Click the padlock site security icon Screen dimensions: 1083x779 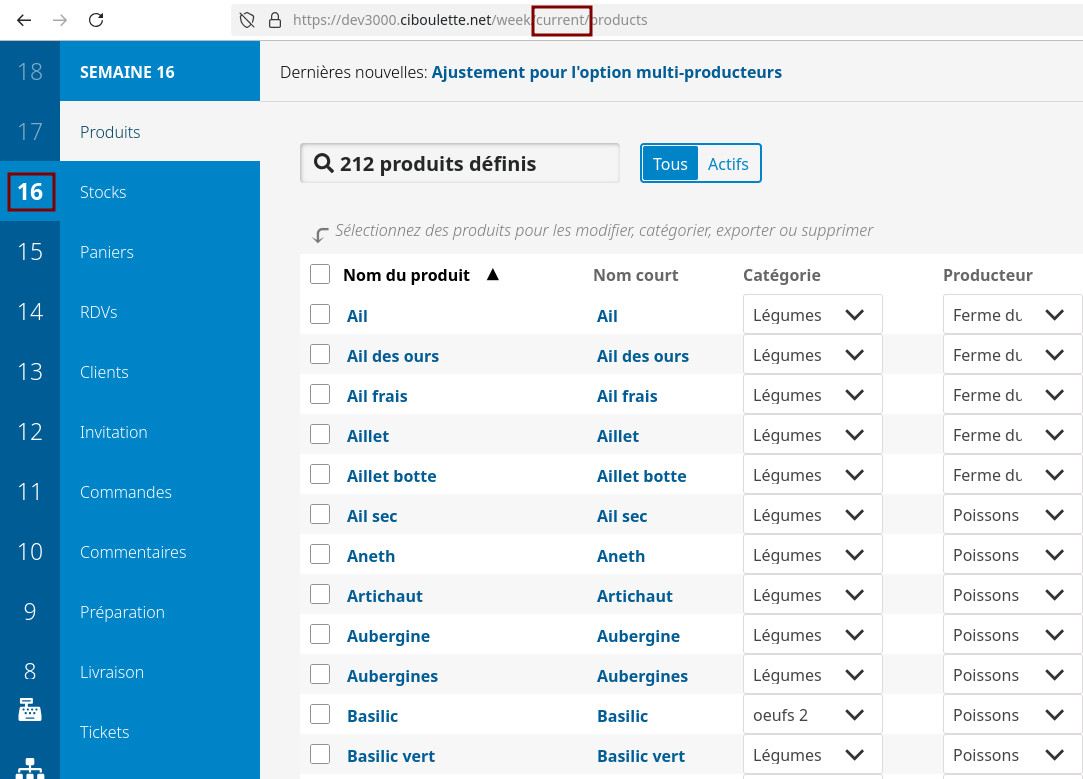pos(275,20)
